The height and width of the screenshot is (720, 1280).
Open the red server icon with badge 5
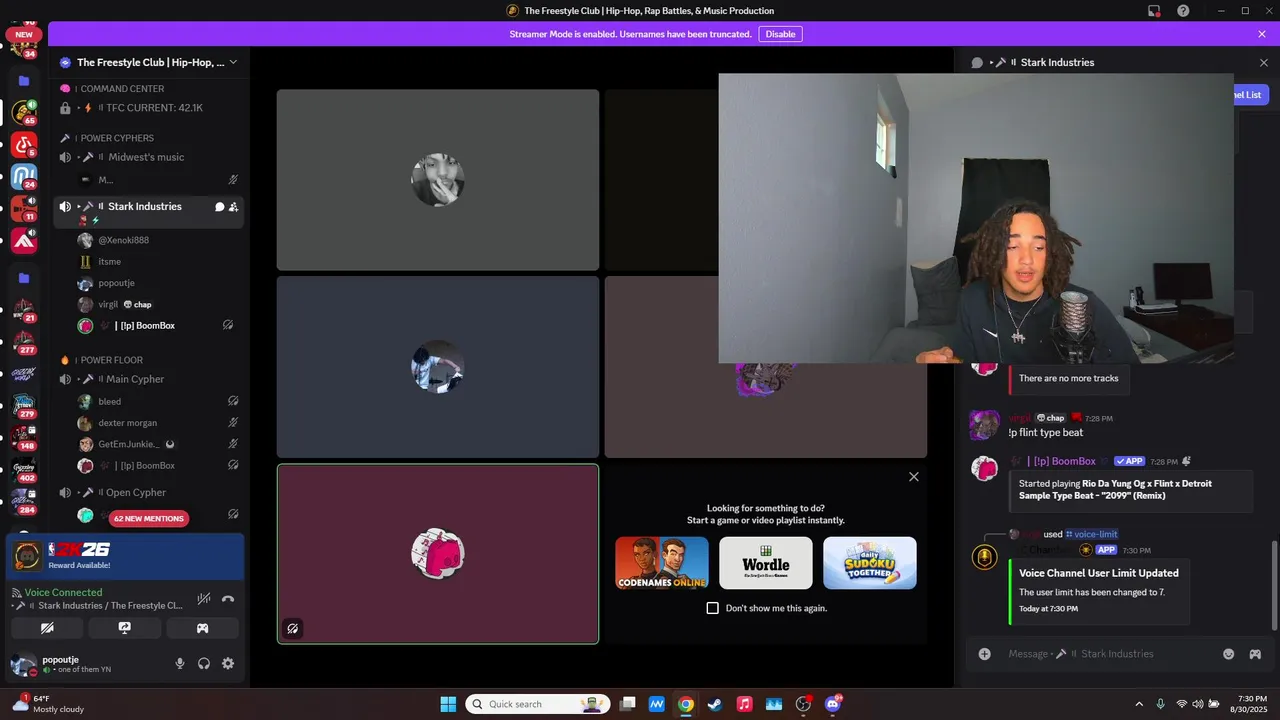point(24,145)
